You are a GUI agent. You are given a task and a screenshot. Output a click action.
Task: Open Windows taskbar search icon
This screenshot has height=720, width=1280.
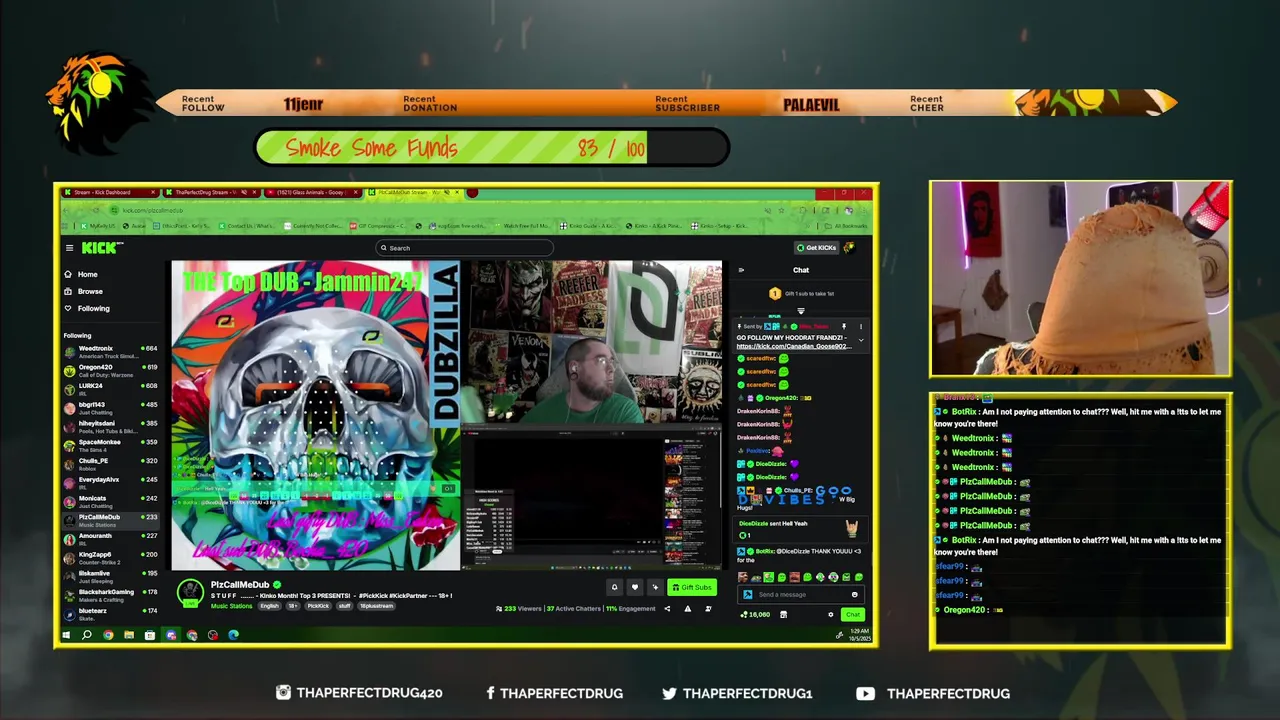tap(87, 635)
